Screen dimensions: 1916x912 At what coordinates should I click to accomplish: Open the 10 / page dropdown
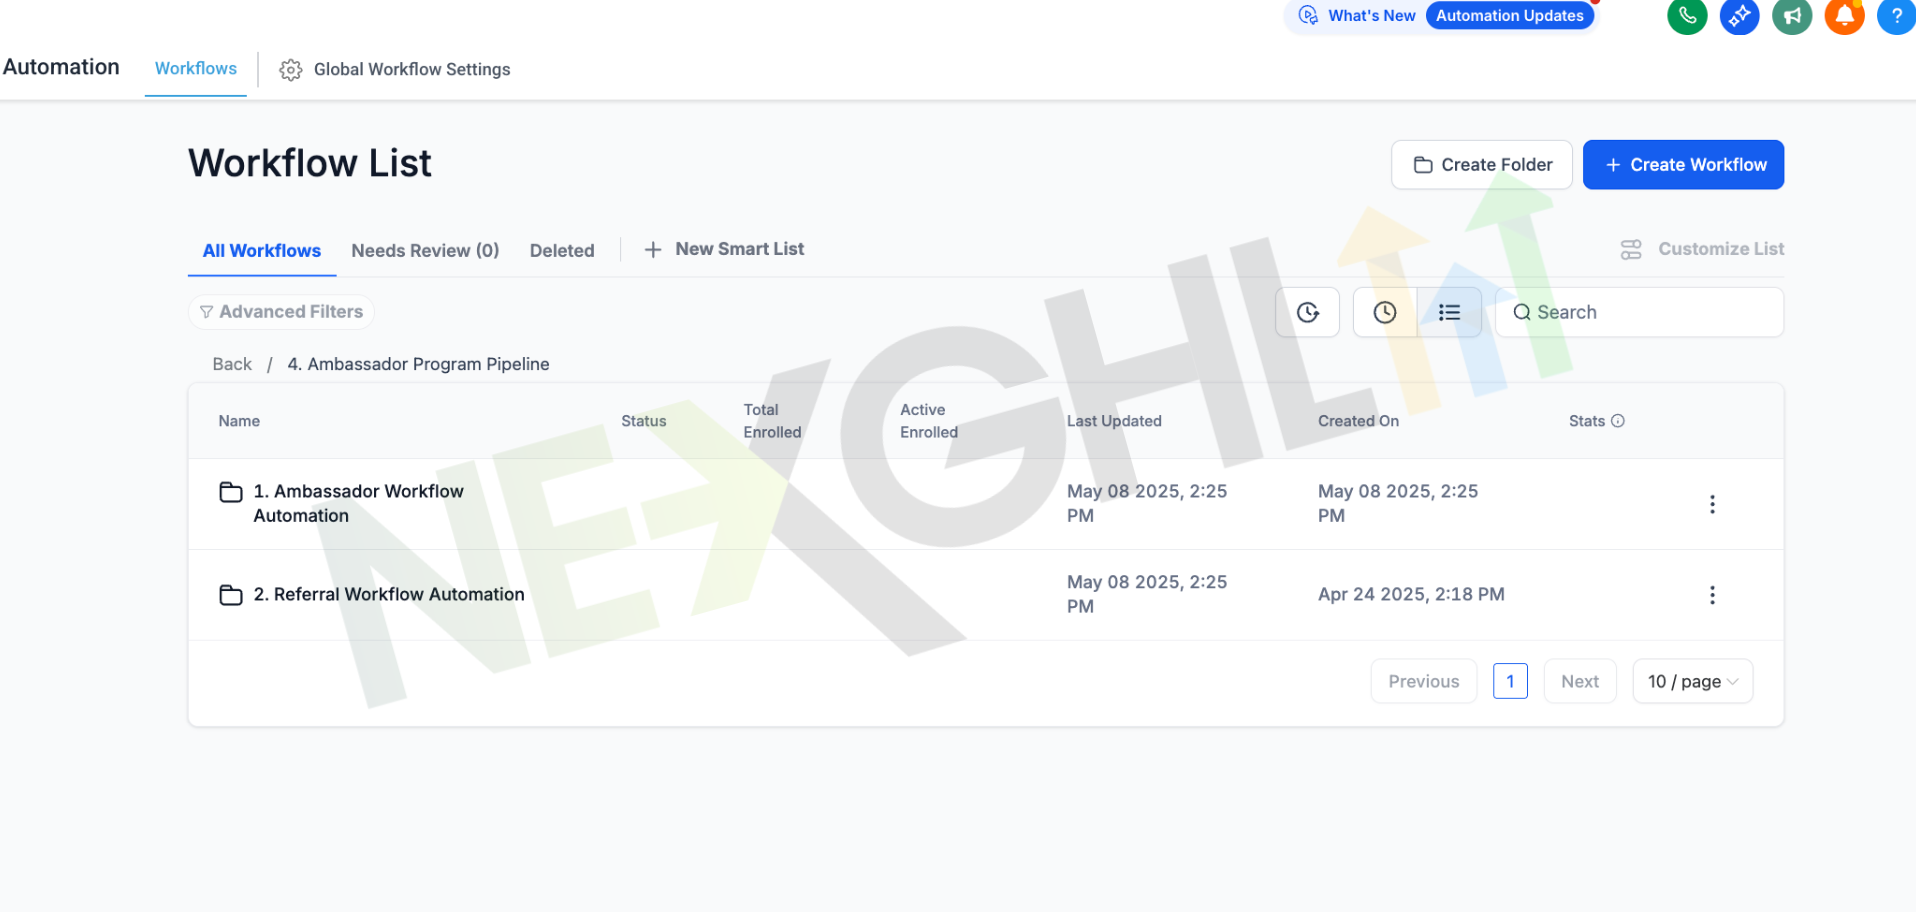[1692, 681]
